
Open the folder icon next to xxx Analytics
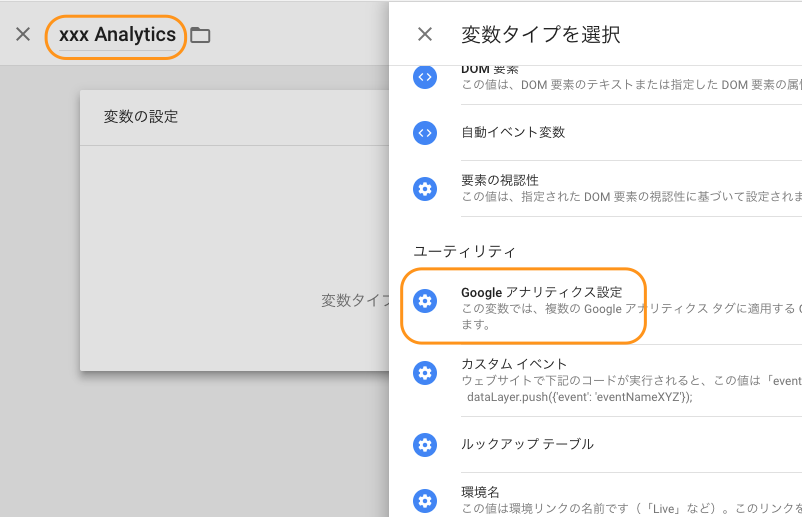pyautogui.click(x=200, y=35)
